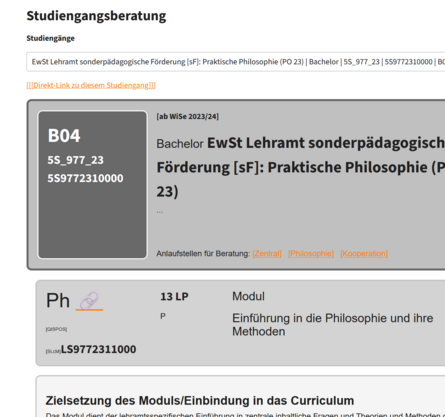Open the Studiengänge selection dropdown
445x417 pixels.
click(x=236, y=62)
